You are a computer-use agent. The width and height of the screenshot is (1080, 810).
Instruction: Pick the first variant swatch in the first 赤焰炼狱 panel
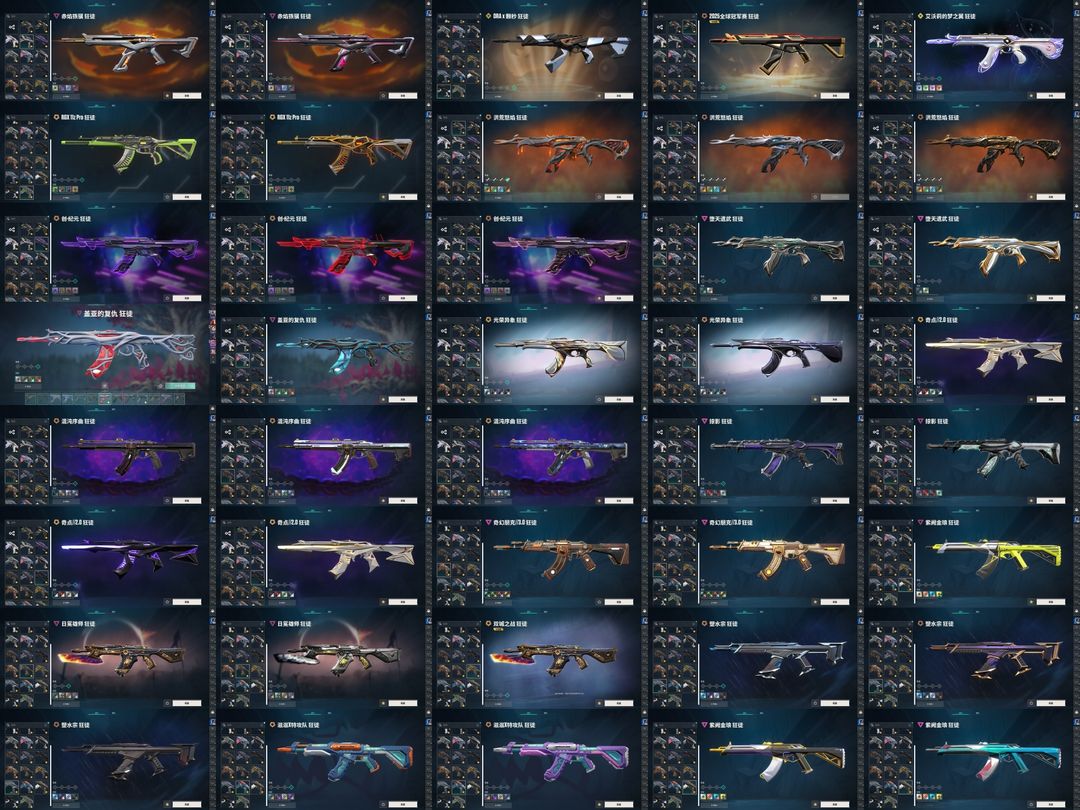(x=55, y=88)
